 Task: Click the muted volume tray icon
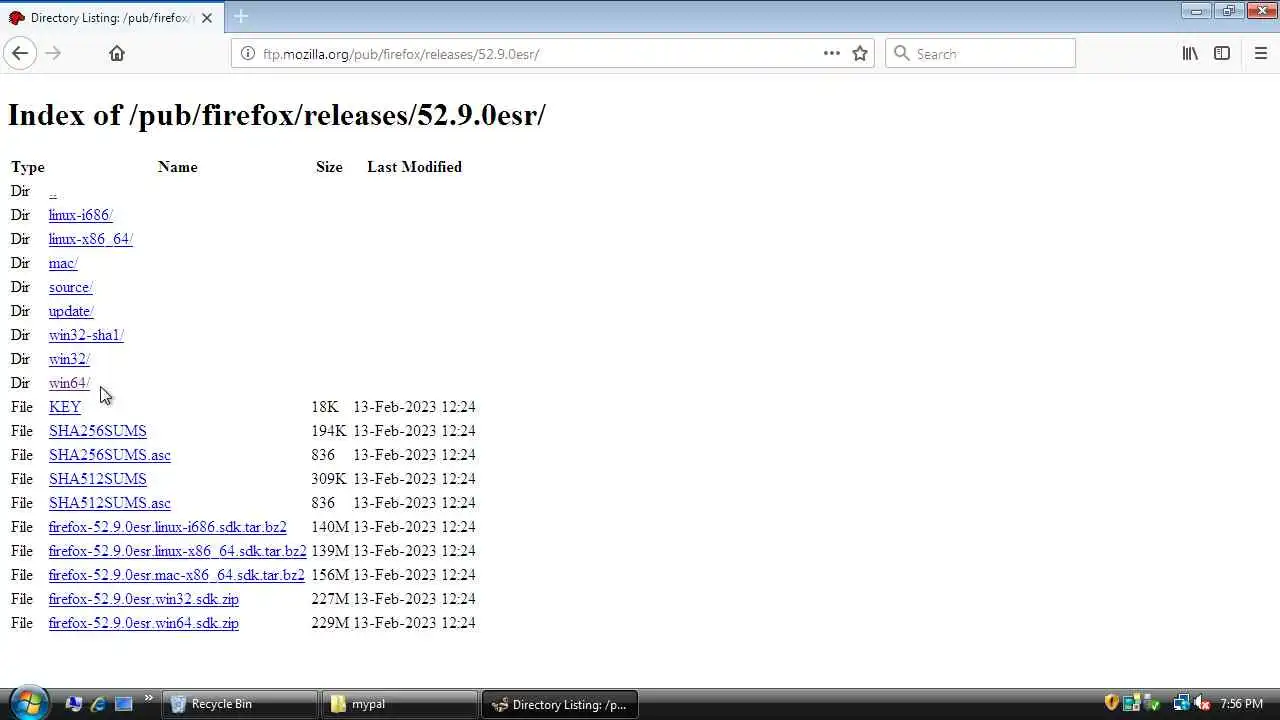click(1202, 704)
